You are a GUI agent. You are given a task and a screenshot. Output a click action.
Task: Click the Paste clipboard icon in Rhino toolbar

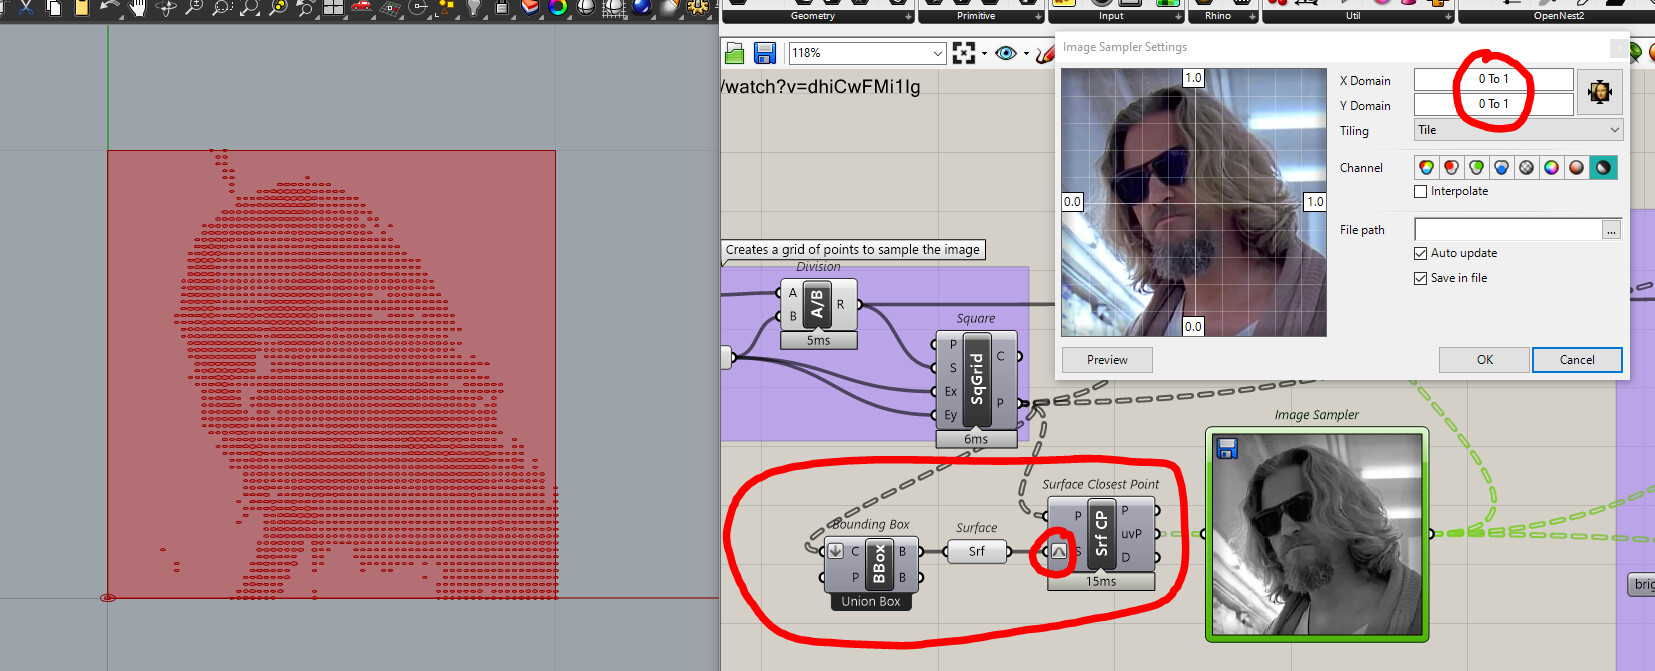pos(80,6)
